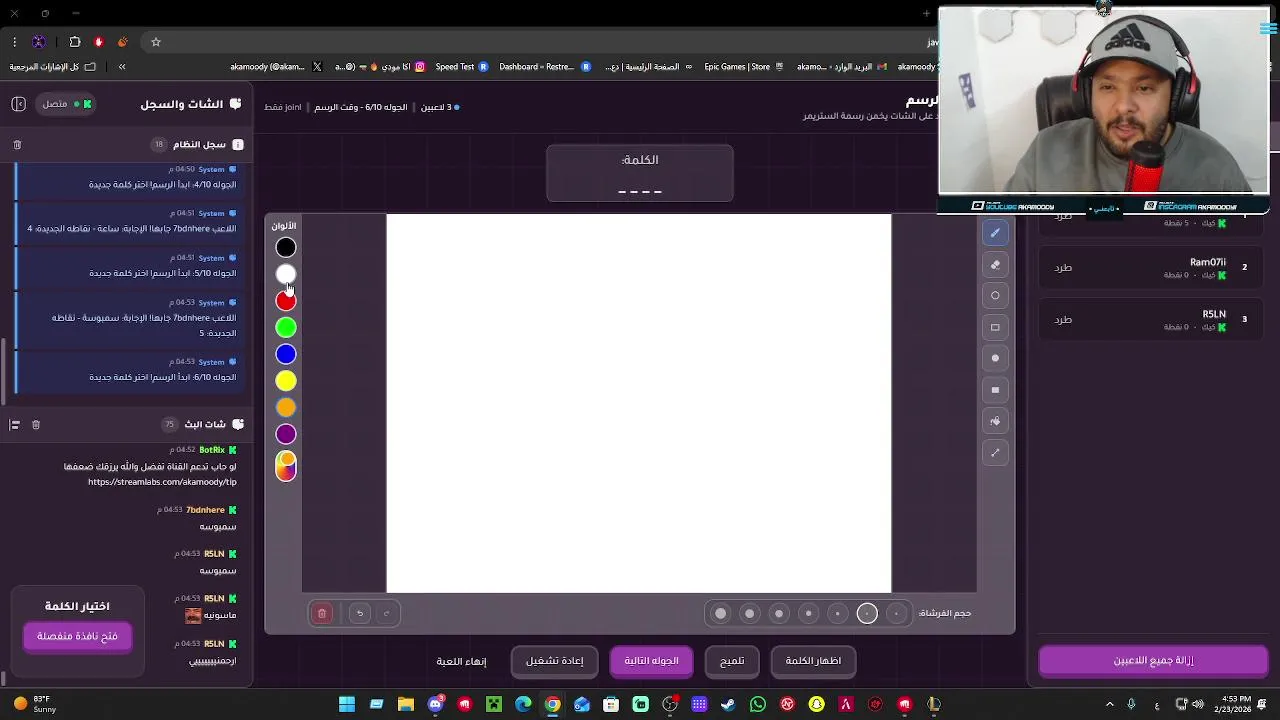Click the 'الجوله التالية' next round button
Screen dimensions: 1280x720
click(651, 661)
